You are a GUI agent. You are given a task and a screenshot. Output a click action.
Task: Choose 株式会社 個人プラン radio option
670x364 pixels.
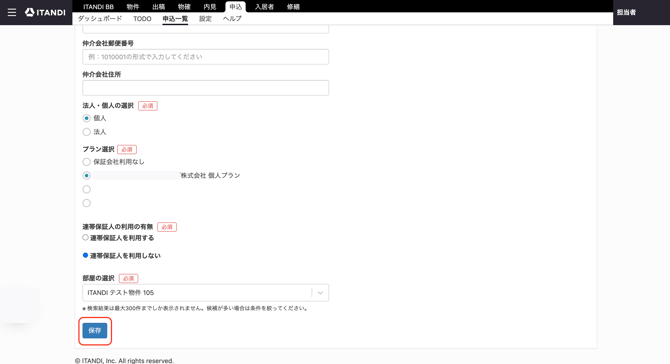point(86,176)
